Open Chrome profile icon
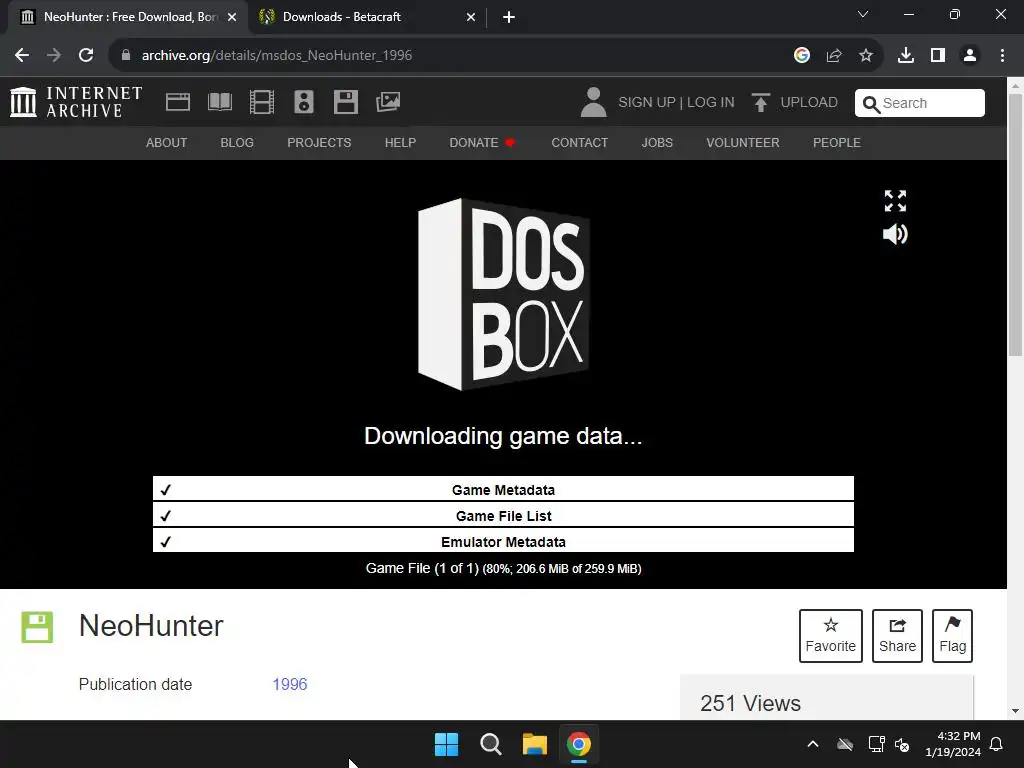1024x768 pixels. click(x=970, y=56)
